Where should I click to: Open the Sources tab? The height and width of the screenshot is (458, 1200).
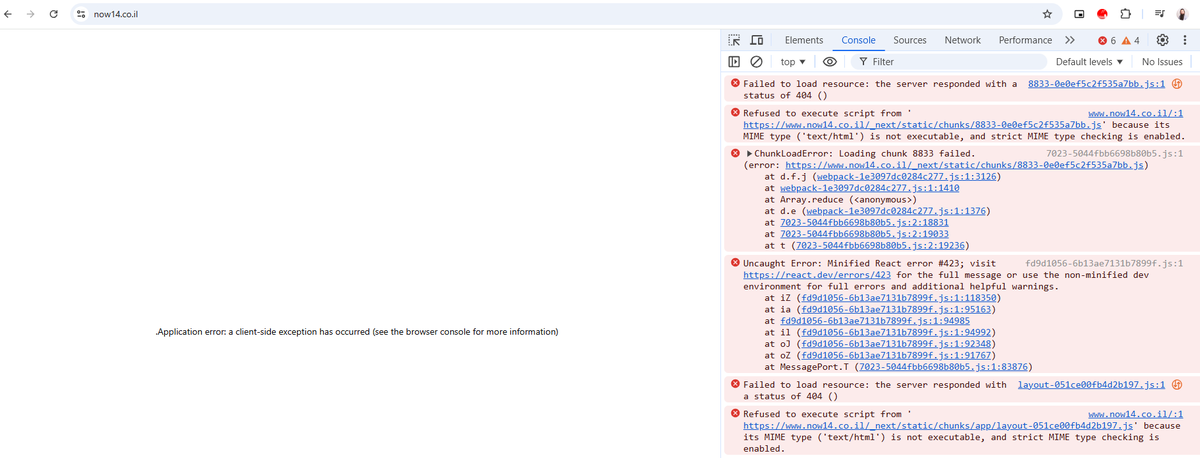(x=910, y=40)
